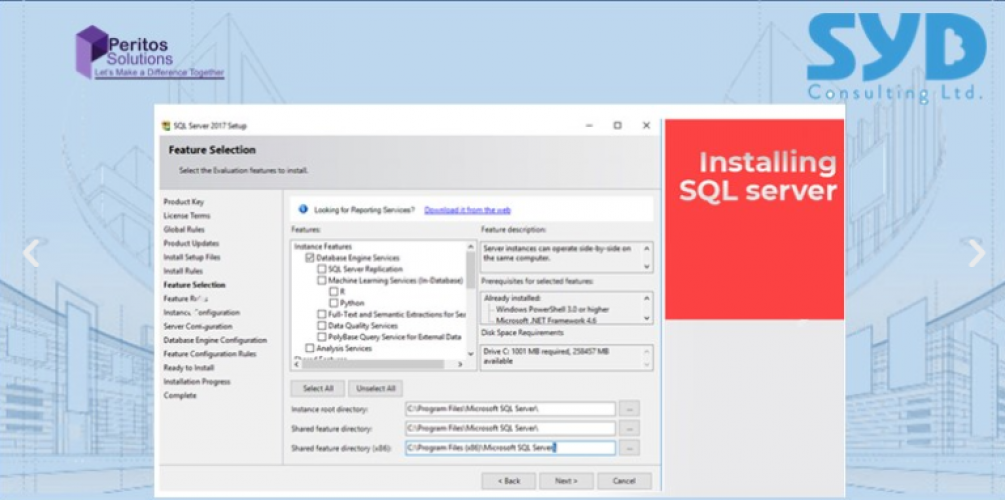The height and width of the screenshot is (500, 1005).
Task: Select Product Key step in sidebar
Action: 184,202
